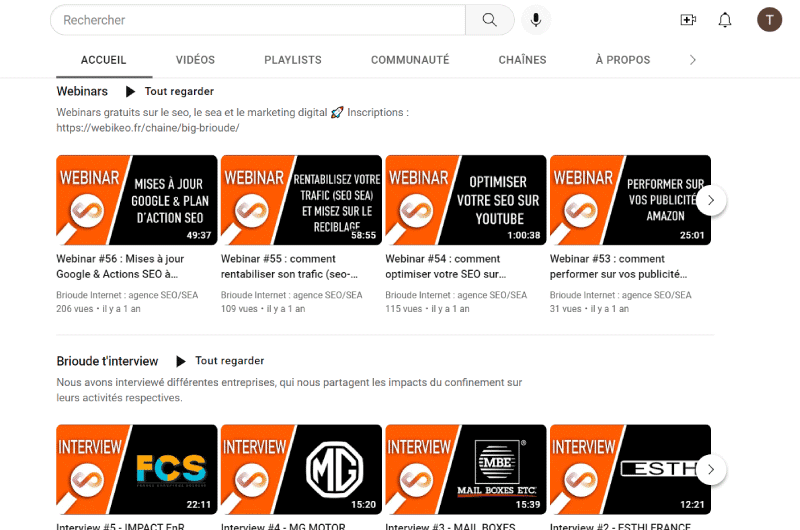
Task: Click Tout regarder for Webinars
Action: click(179, 91)
